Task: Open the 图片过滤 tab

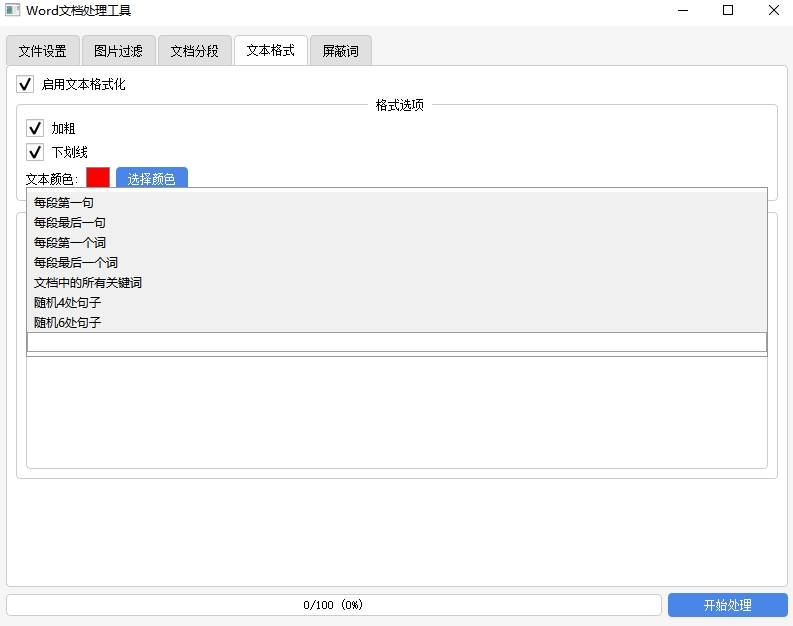Action: pos(118,51)
